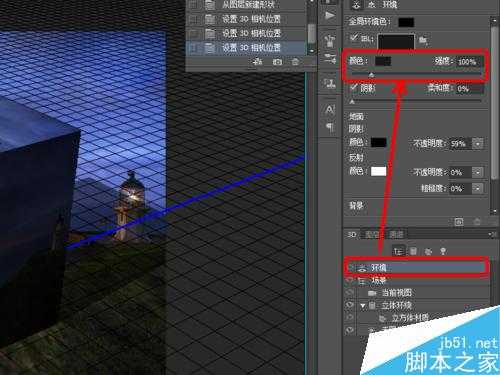Select the 环境 item in 3D panel
This screenshot has width=500, height=375.
(x=417, y=267)
